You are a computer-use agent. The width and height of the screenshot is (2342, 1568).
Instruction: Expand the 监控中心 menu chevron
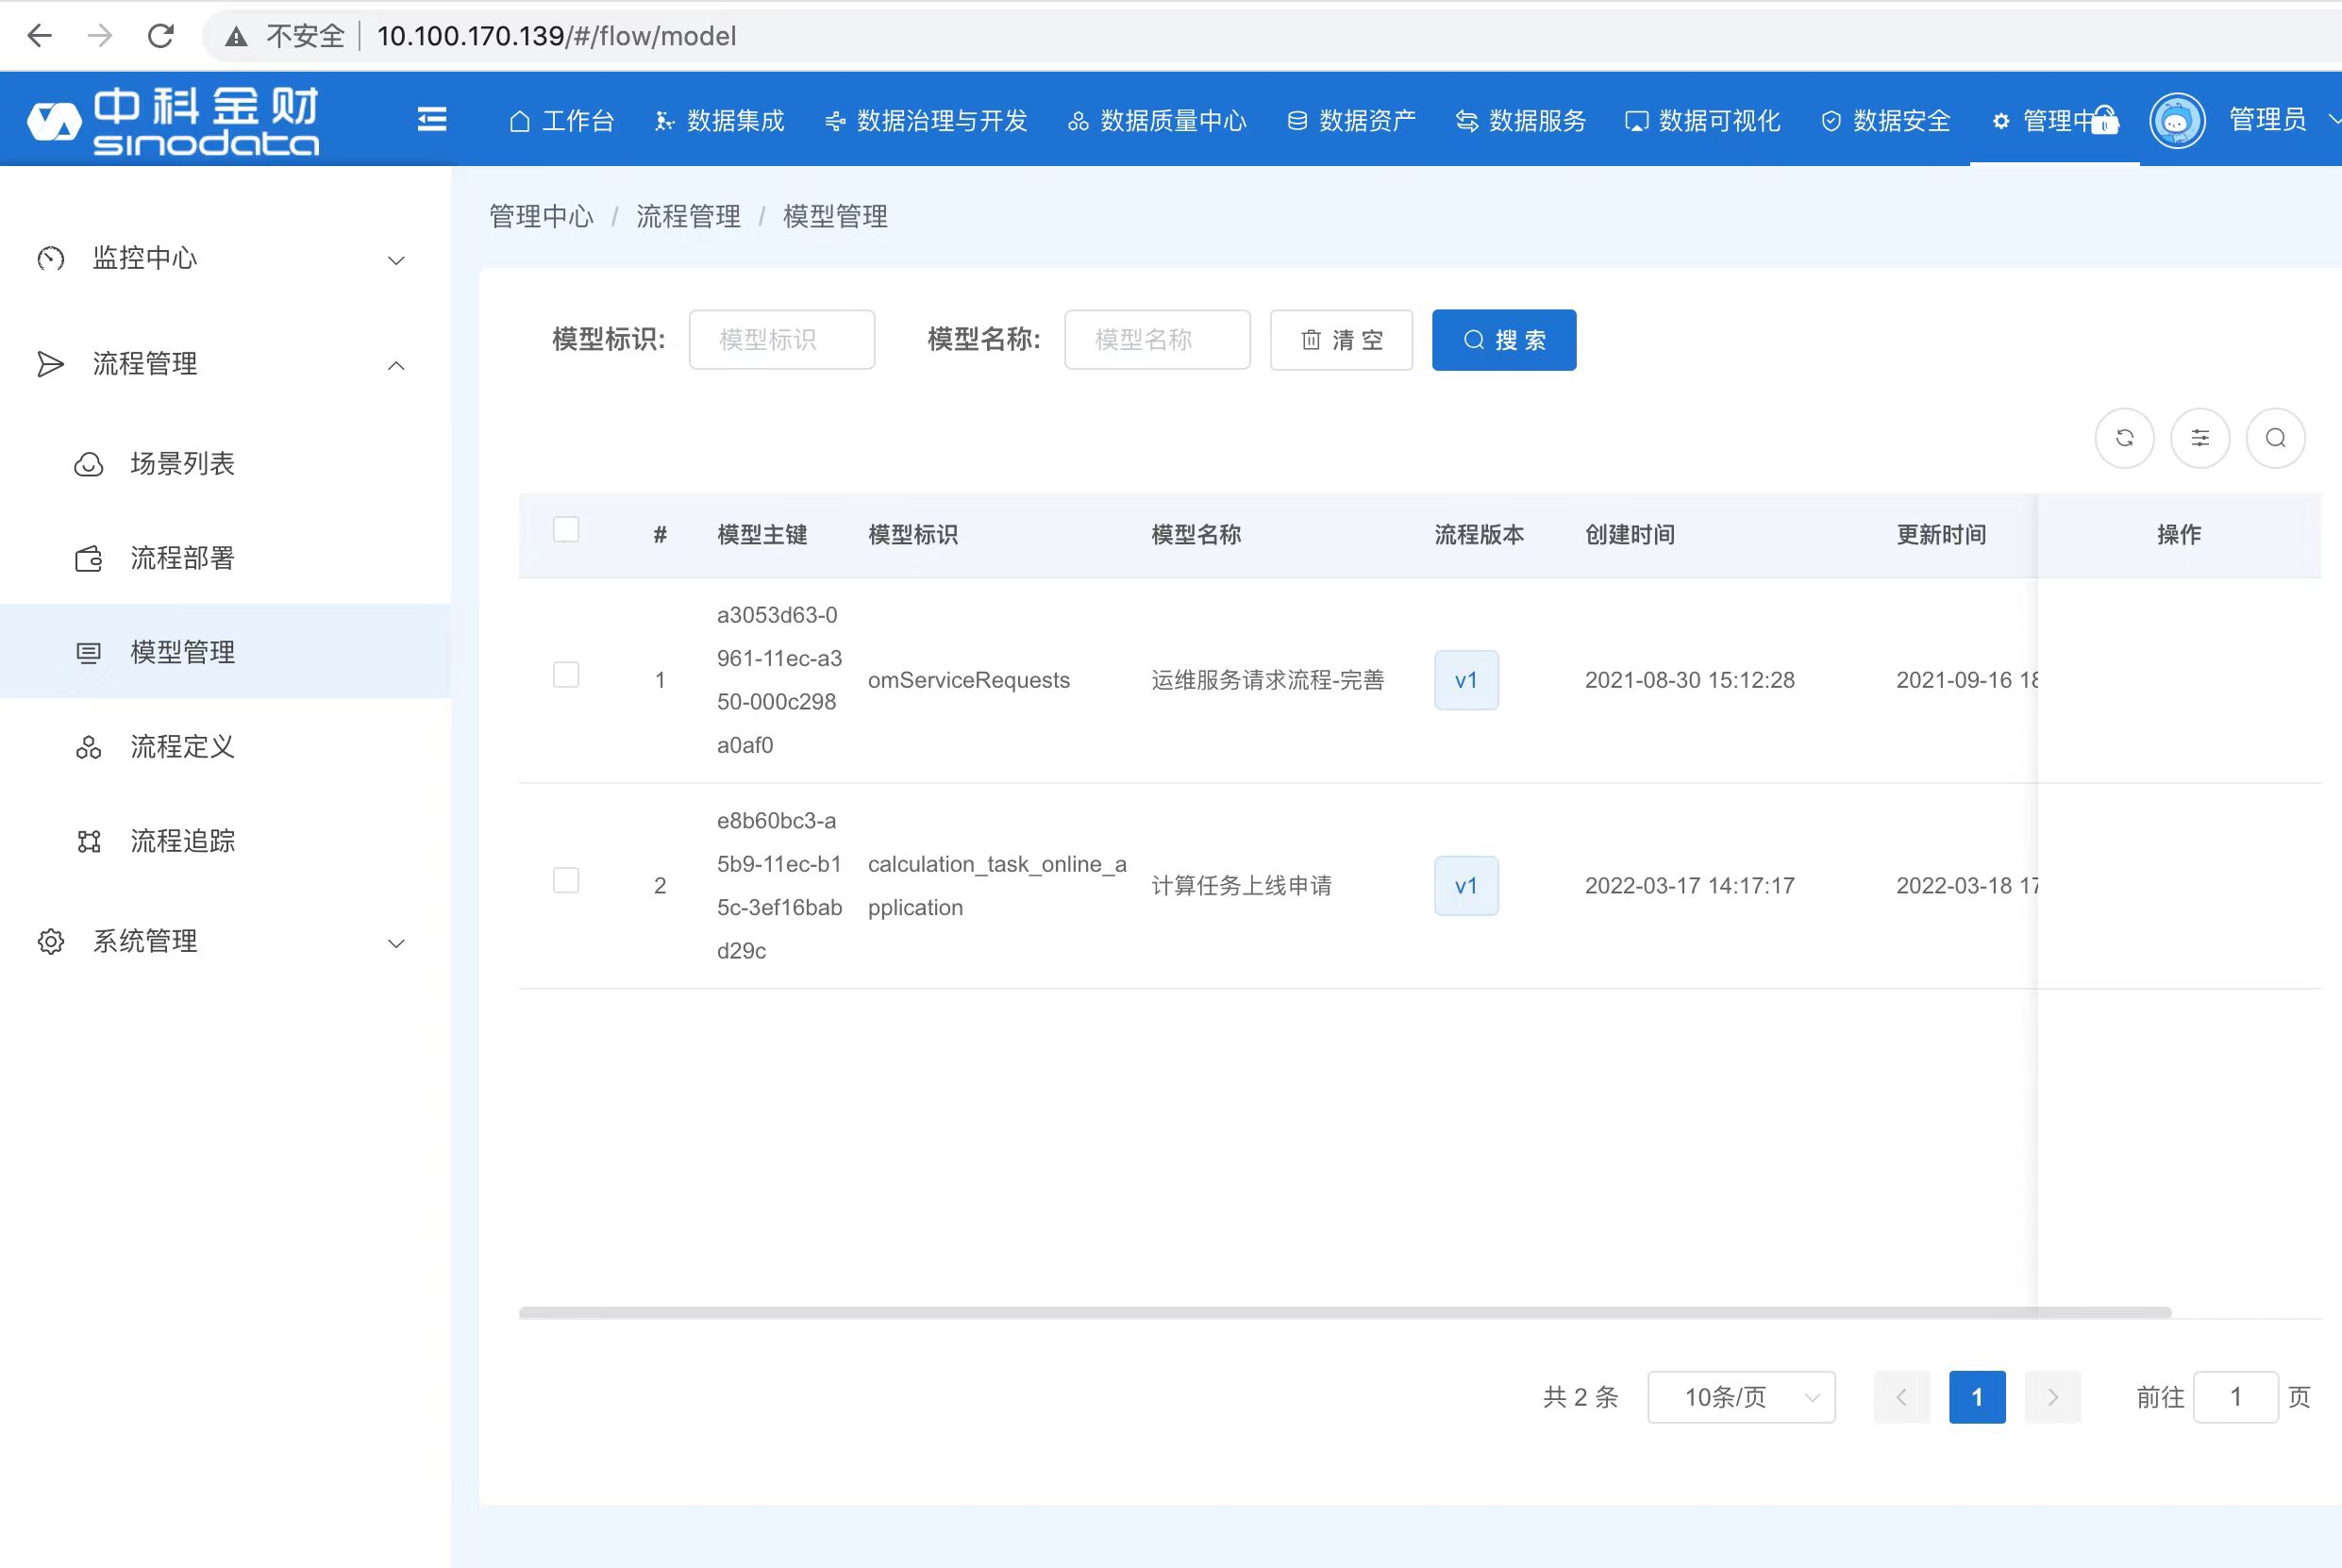pyautogui.click(x=396, y=260)
